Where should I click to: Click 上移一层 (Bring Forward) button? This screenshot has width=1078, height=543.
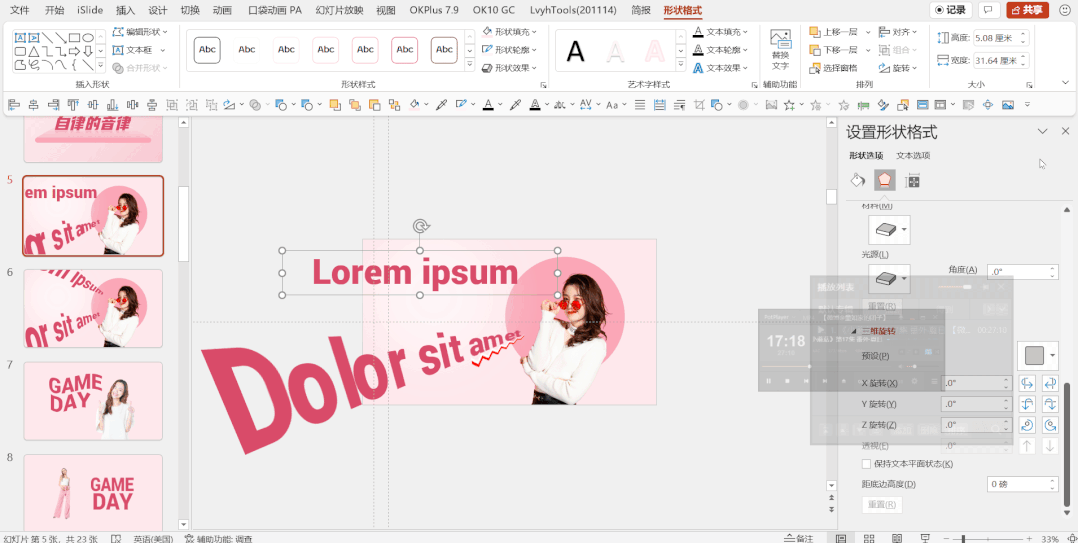click(x=833, y=32)
